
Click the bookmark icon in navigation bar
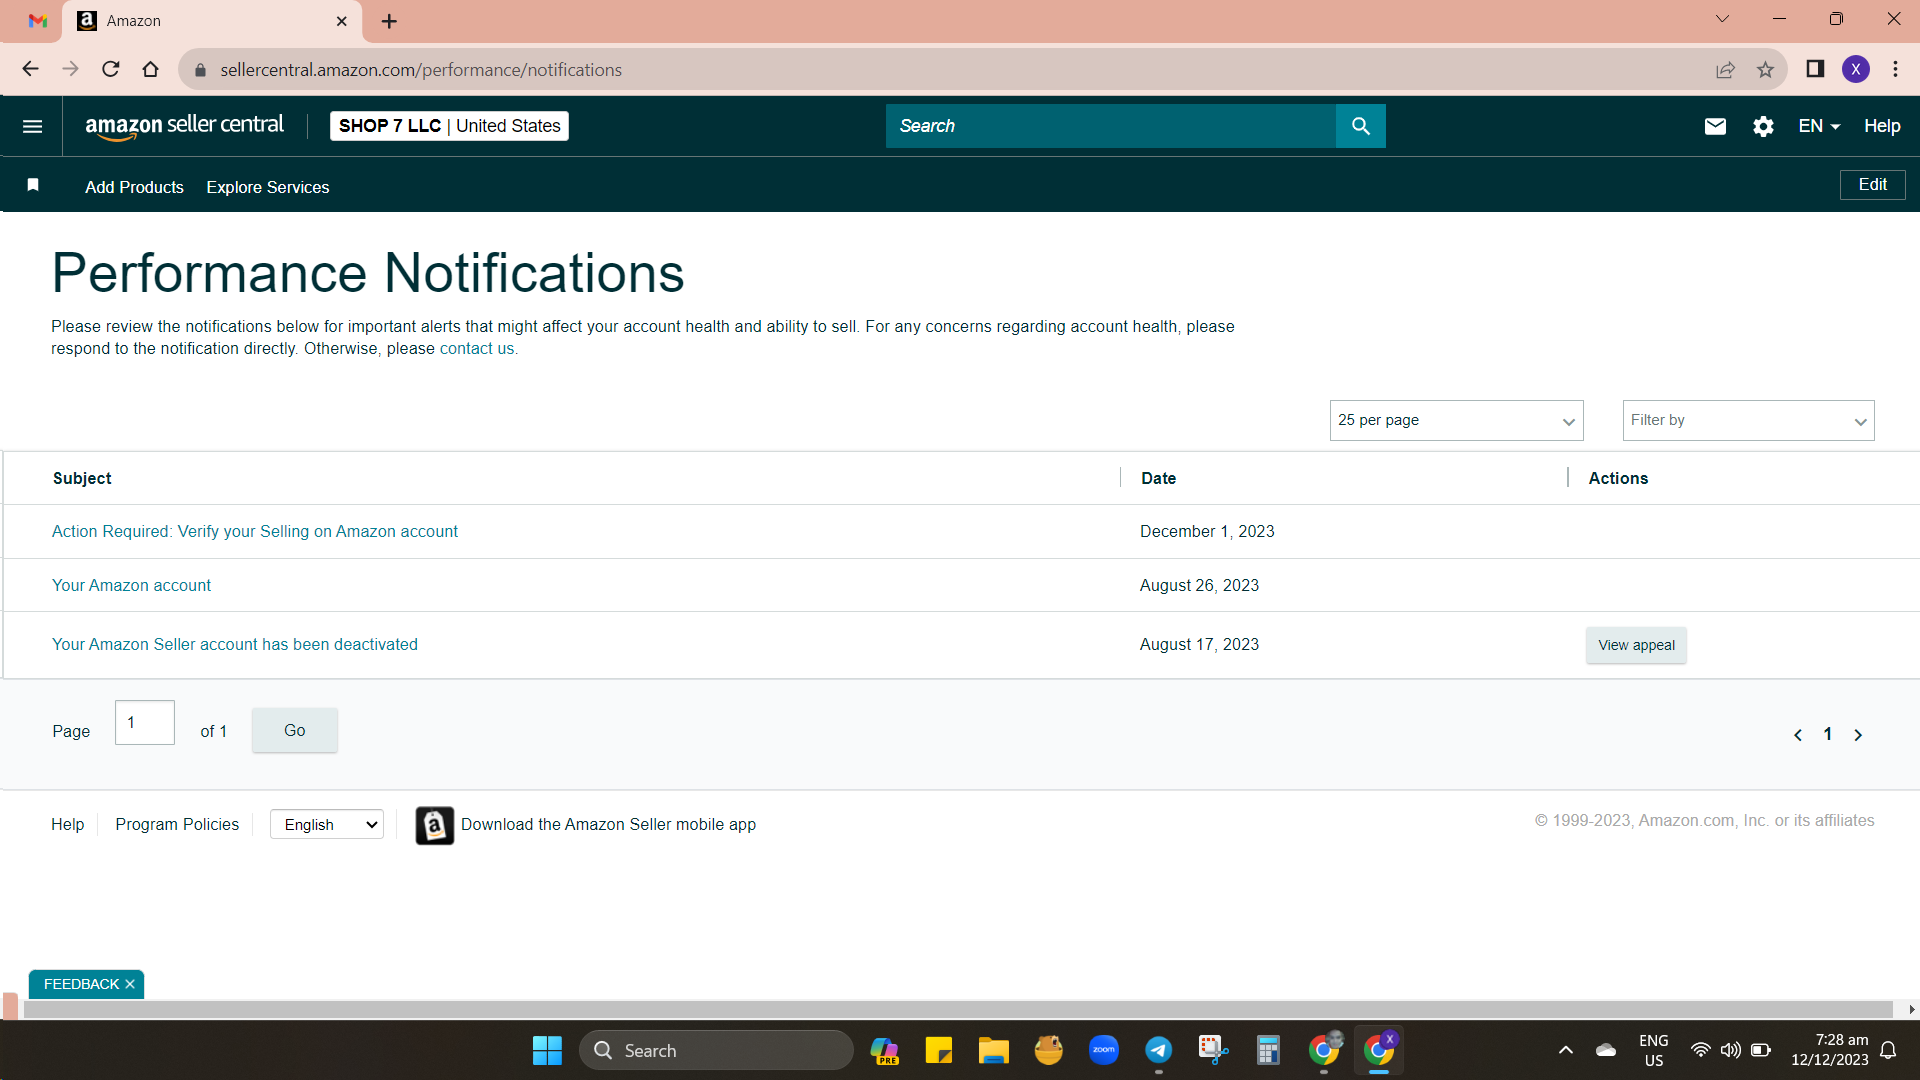[x=33, y=185]
